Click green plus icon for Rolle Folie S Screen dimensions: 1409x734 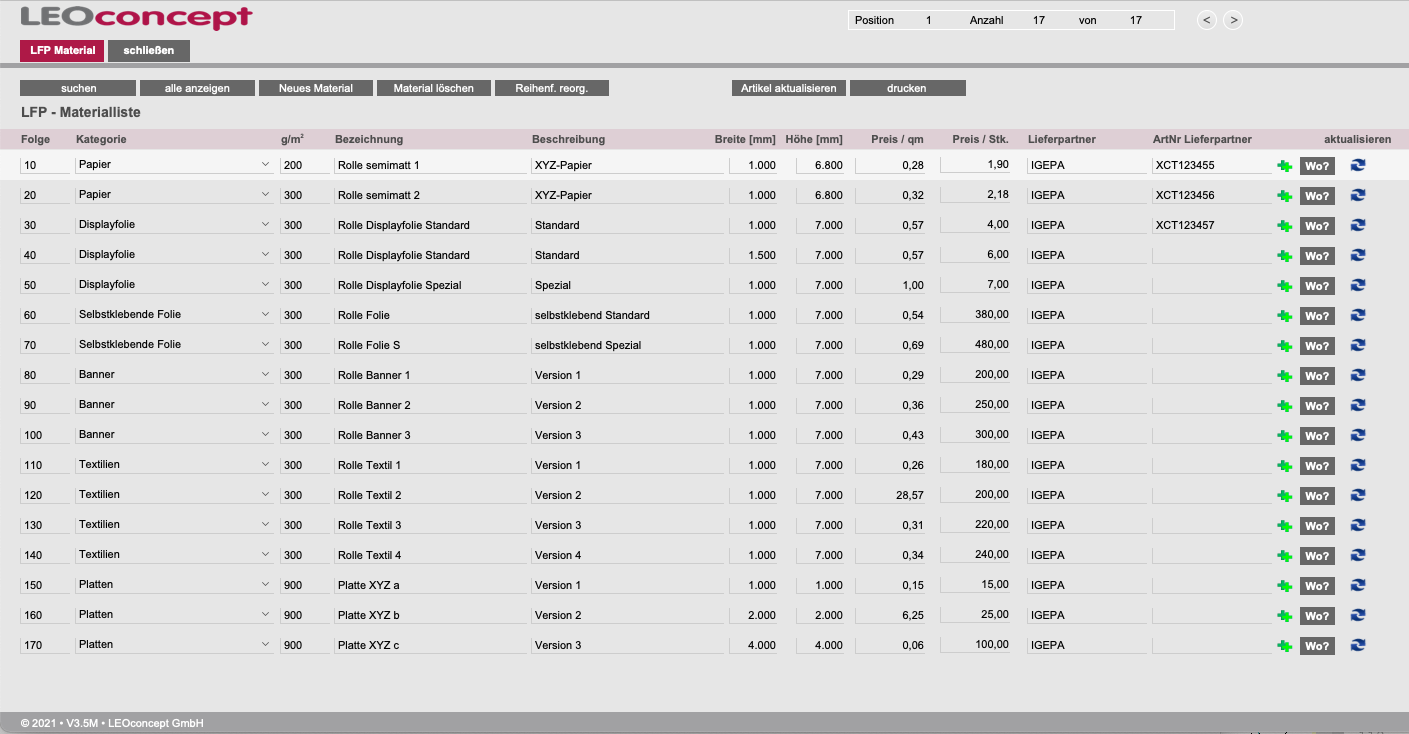[1285, 346]
